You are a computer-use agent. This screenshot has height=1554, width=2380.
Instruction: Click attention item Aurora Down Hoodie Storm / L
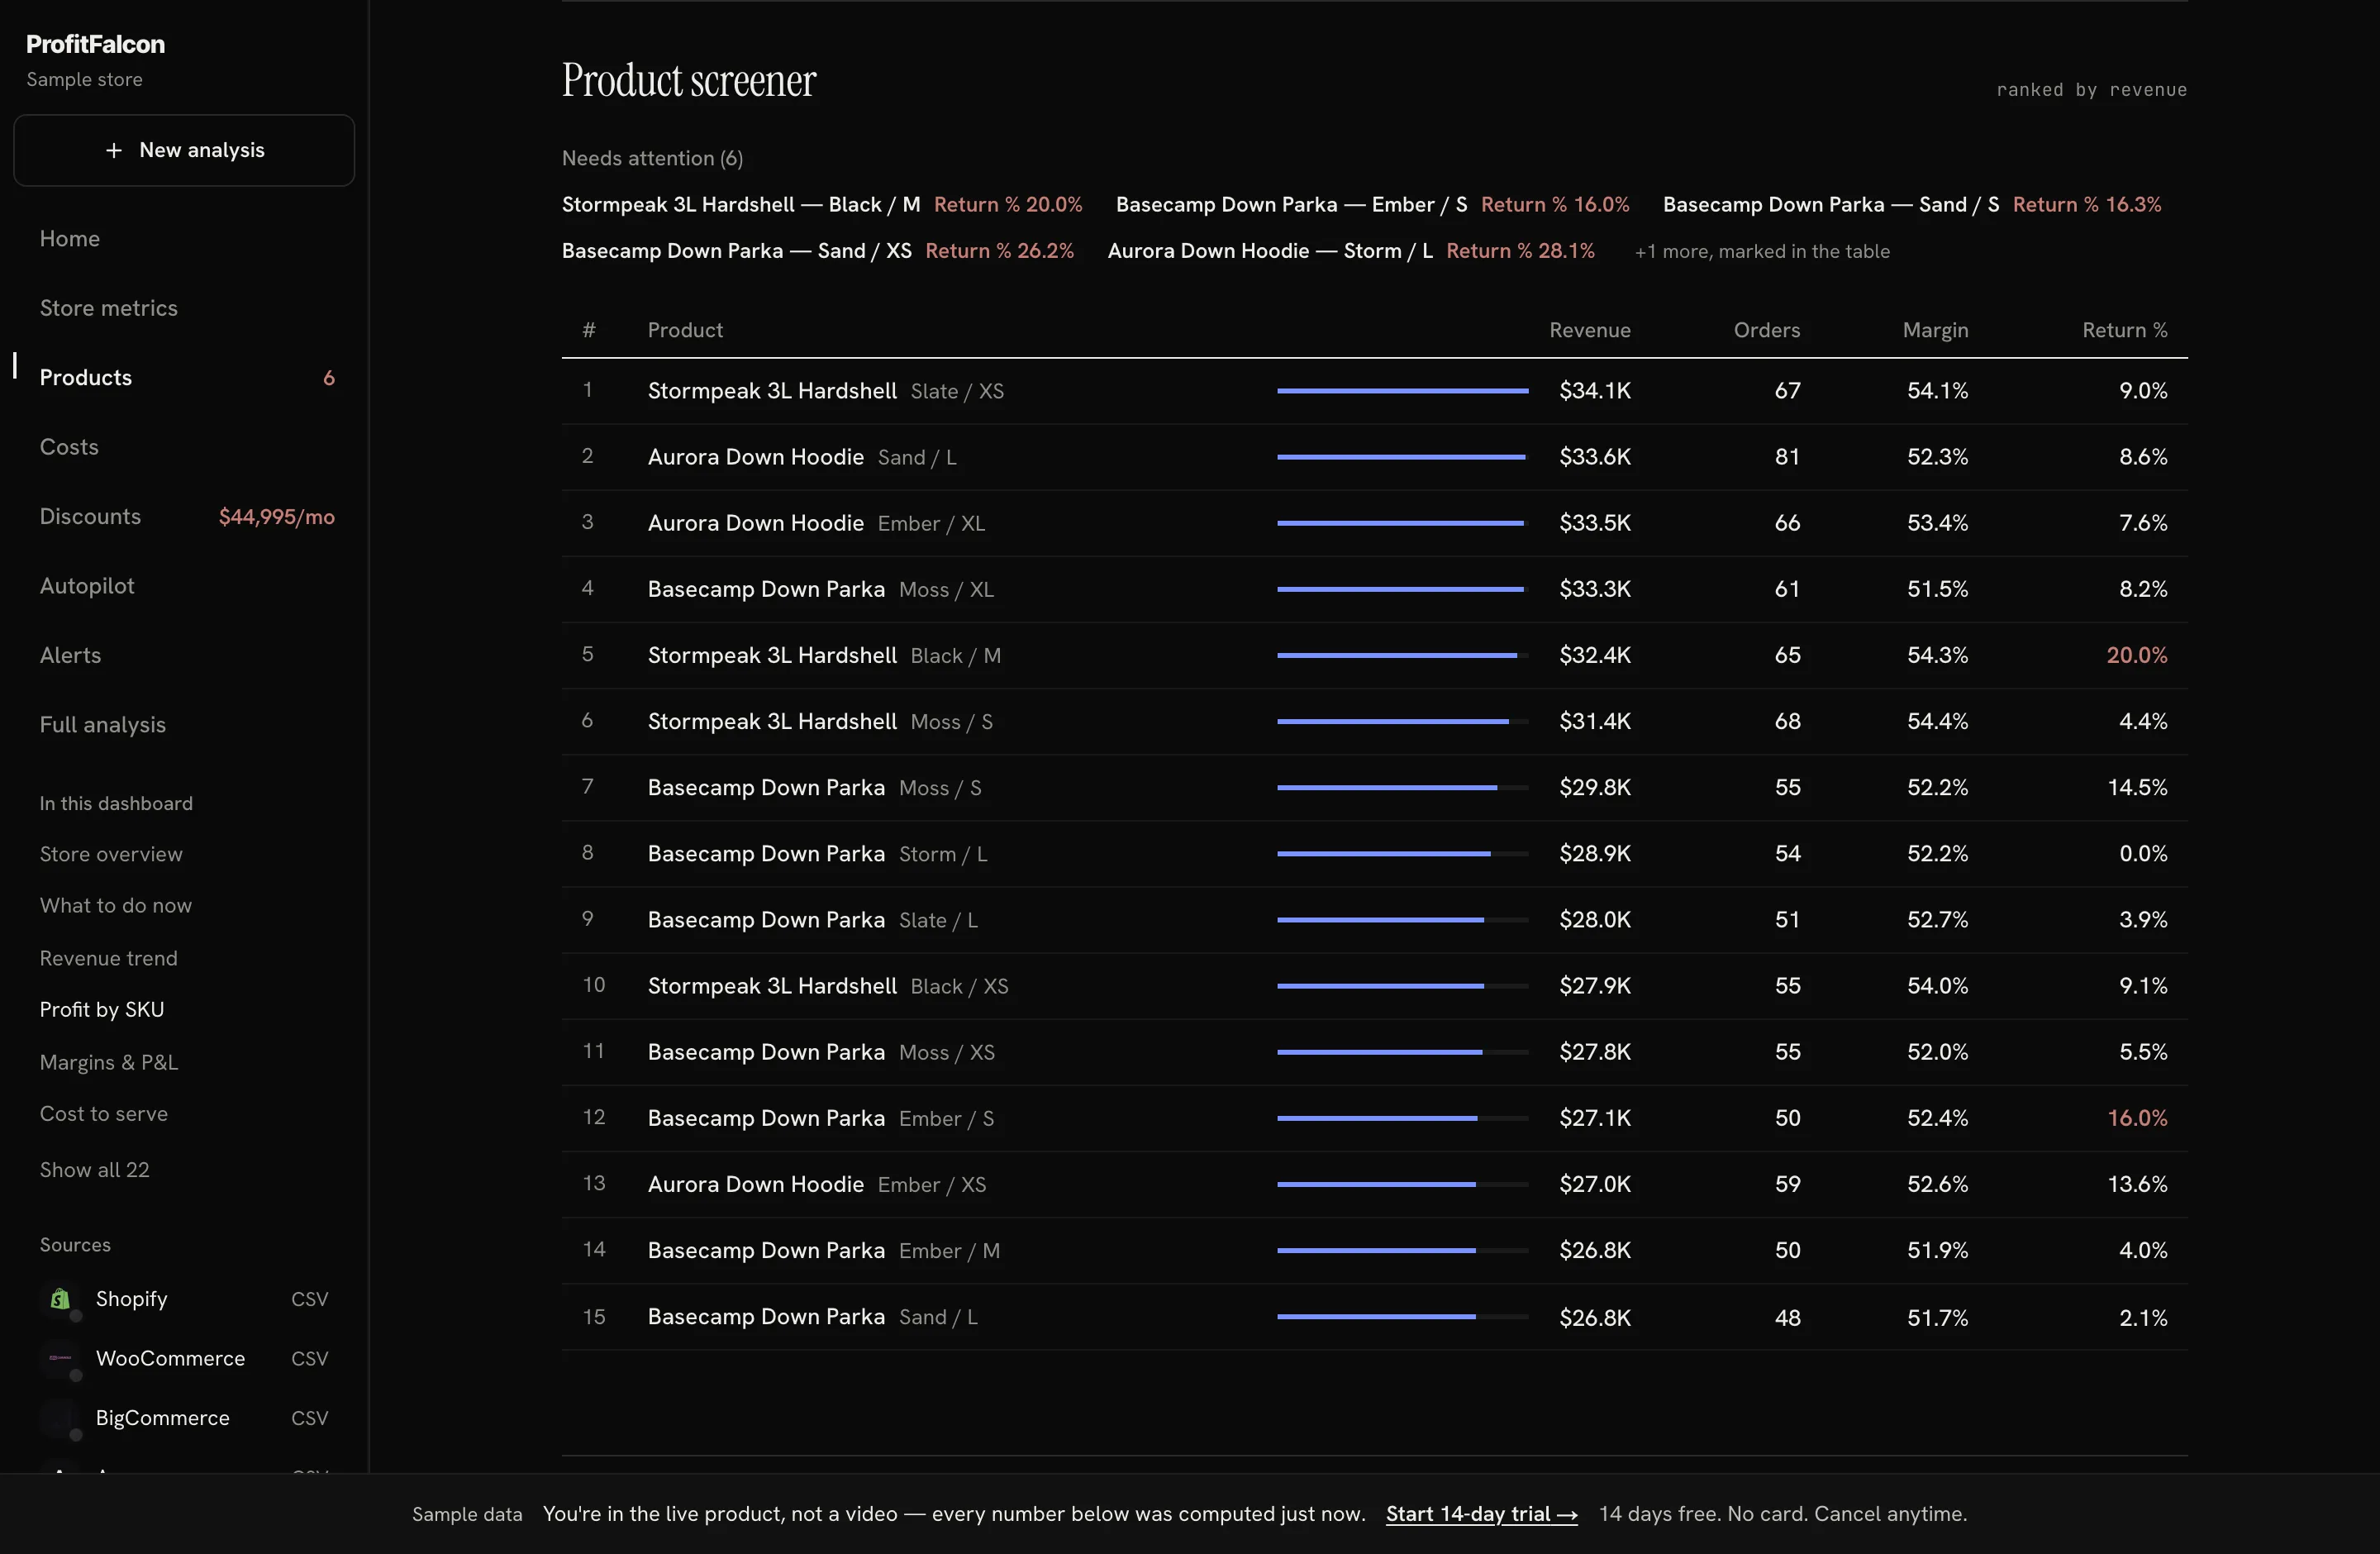(x=1351, y=251)
